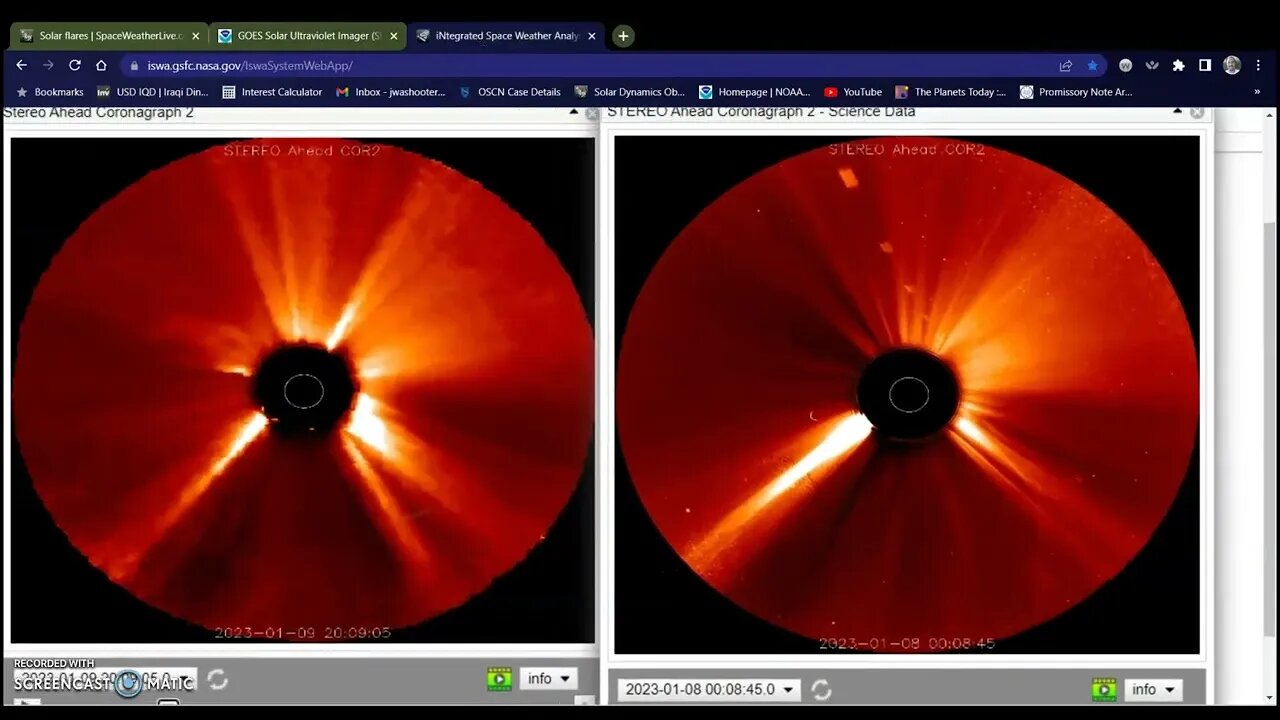Open a new browser tab
The image size is (1280, 720).
pyautogui.click(x=623, y=36)
